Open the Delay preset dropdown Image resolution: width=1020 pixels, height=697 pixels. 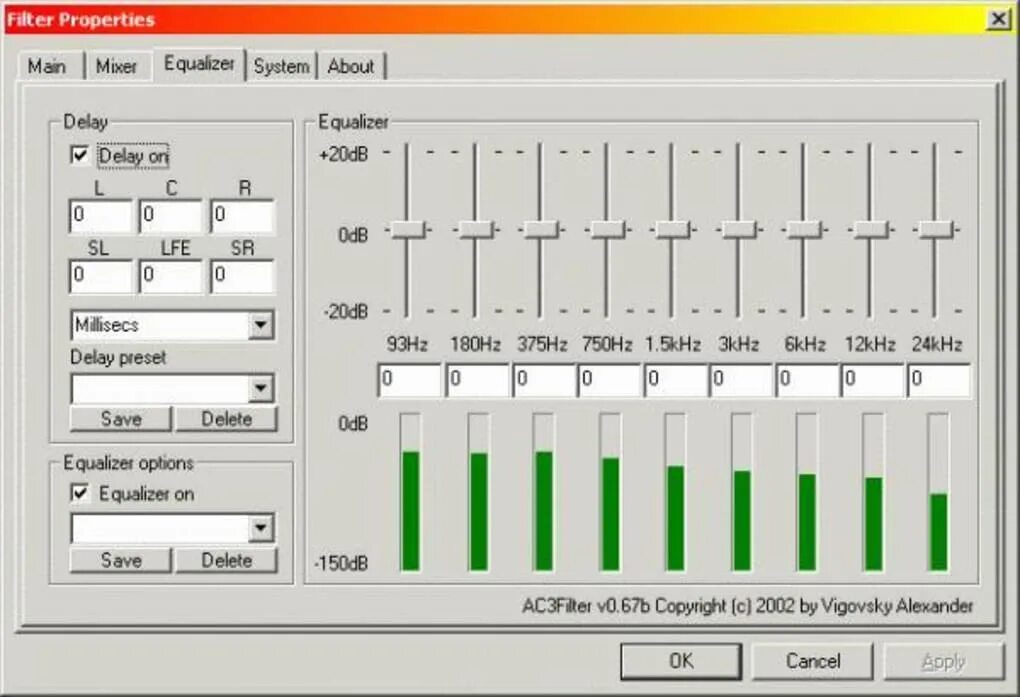261,389
